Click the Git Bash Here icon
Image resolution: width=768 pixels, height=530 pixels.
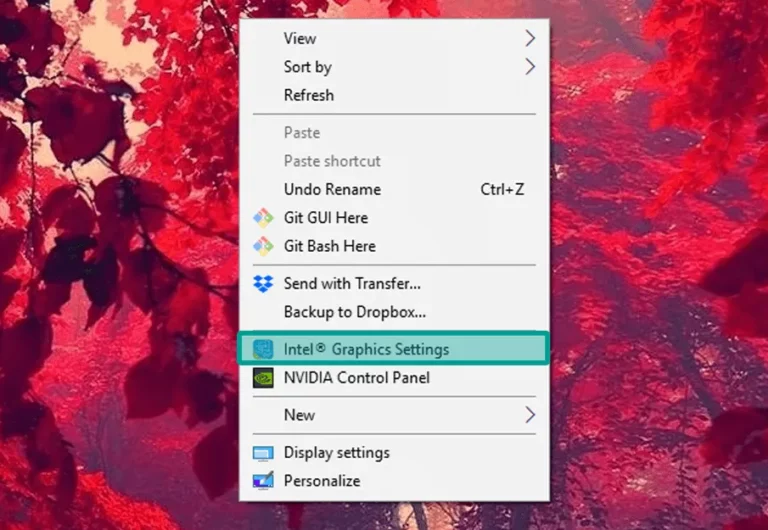click(x=263, y=246)
